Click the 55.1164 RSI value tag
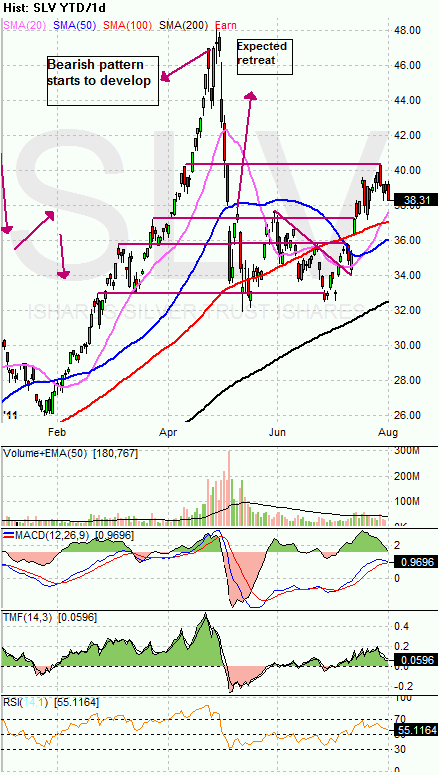 point(416,730)
